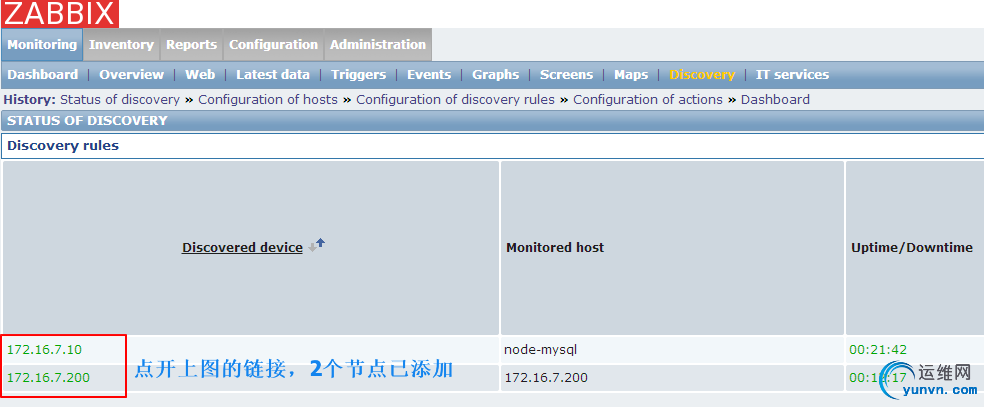Click discovered device 172.16.7.200 in first column

tap(48, 378)
